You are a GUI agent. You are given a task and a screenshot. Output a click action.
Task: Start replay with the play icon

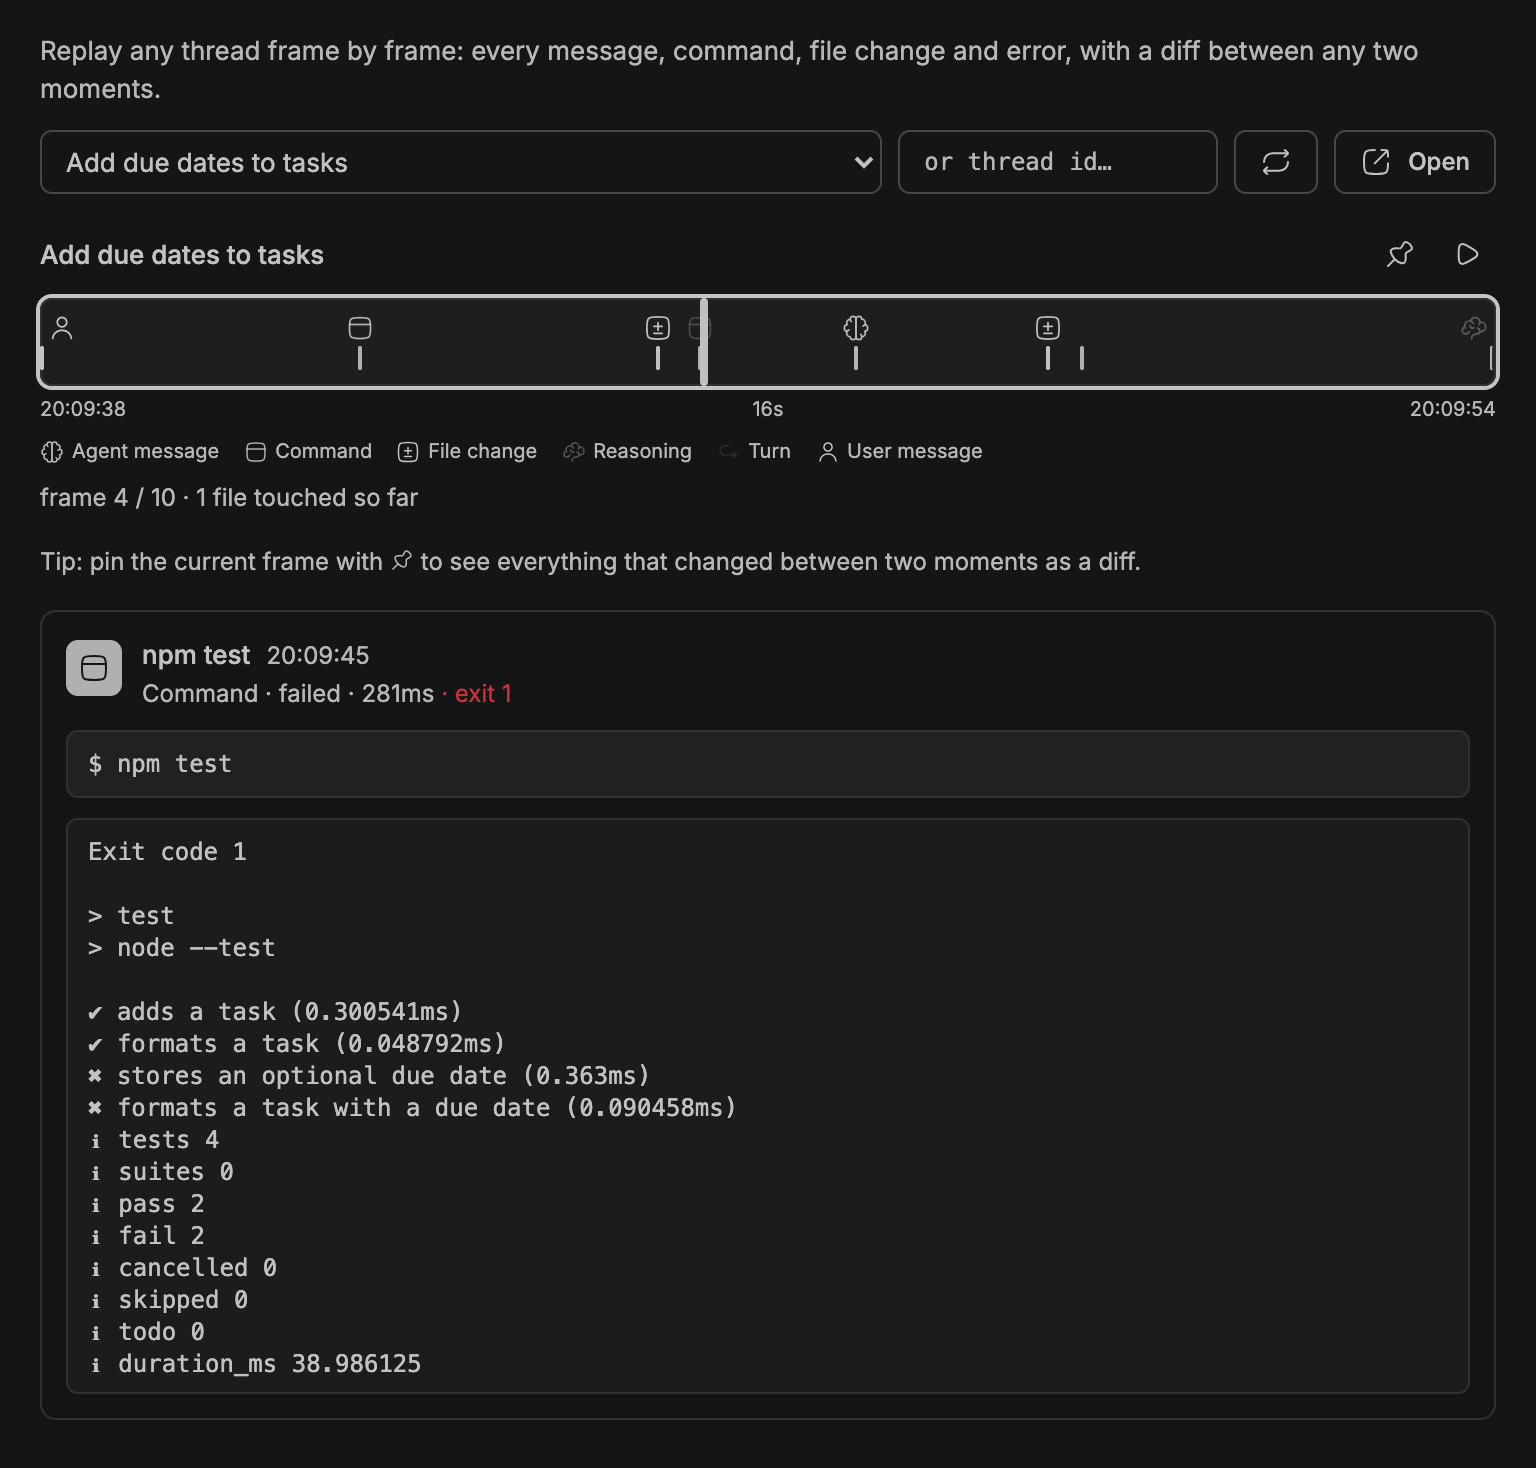coord(1467,254)
